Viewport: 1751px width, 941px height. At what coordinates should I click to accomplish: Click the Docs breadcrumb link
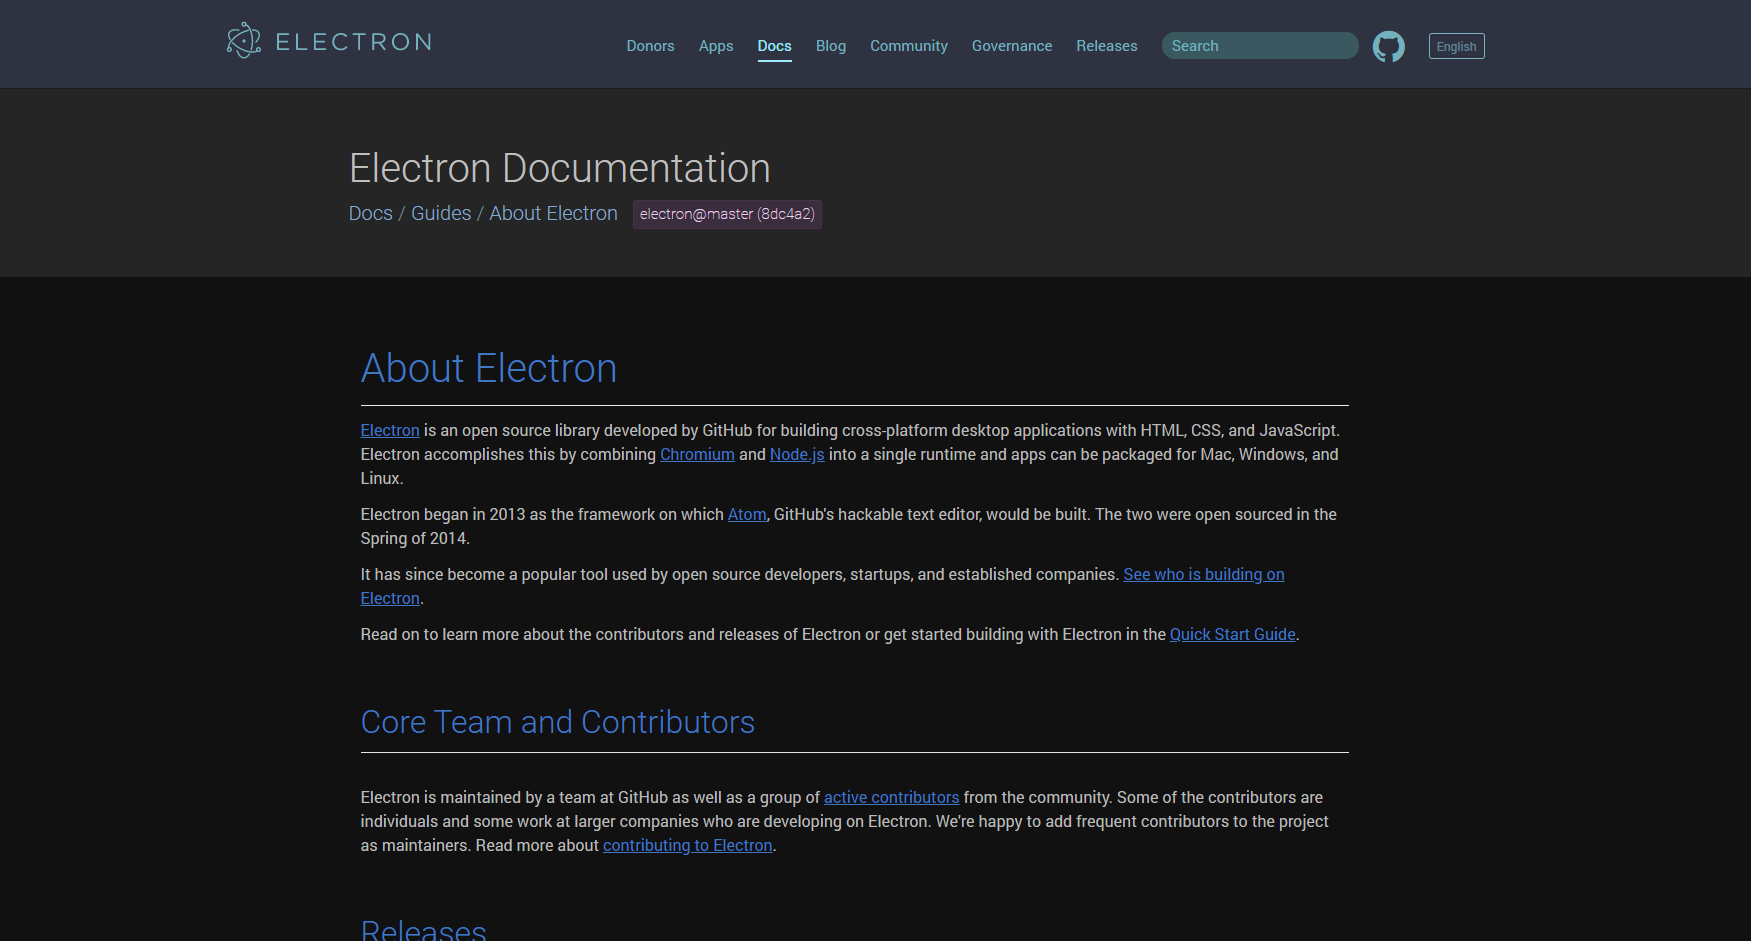point(370,213)
